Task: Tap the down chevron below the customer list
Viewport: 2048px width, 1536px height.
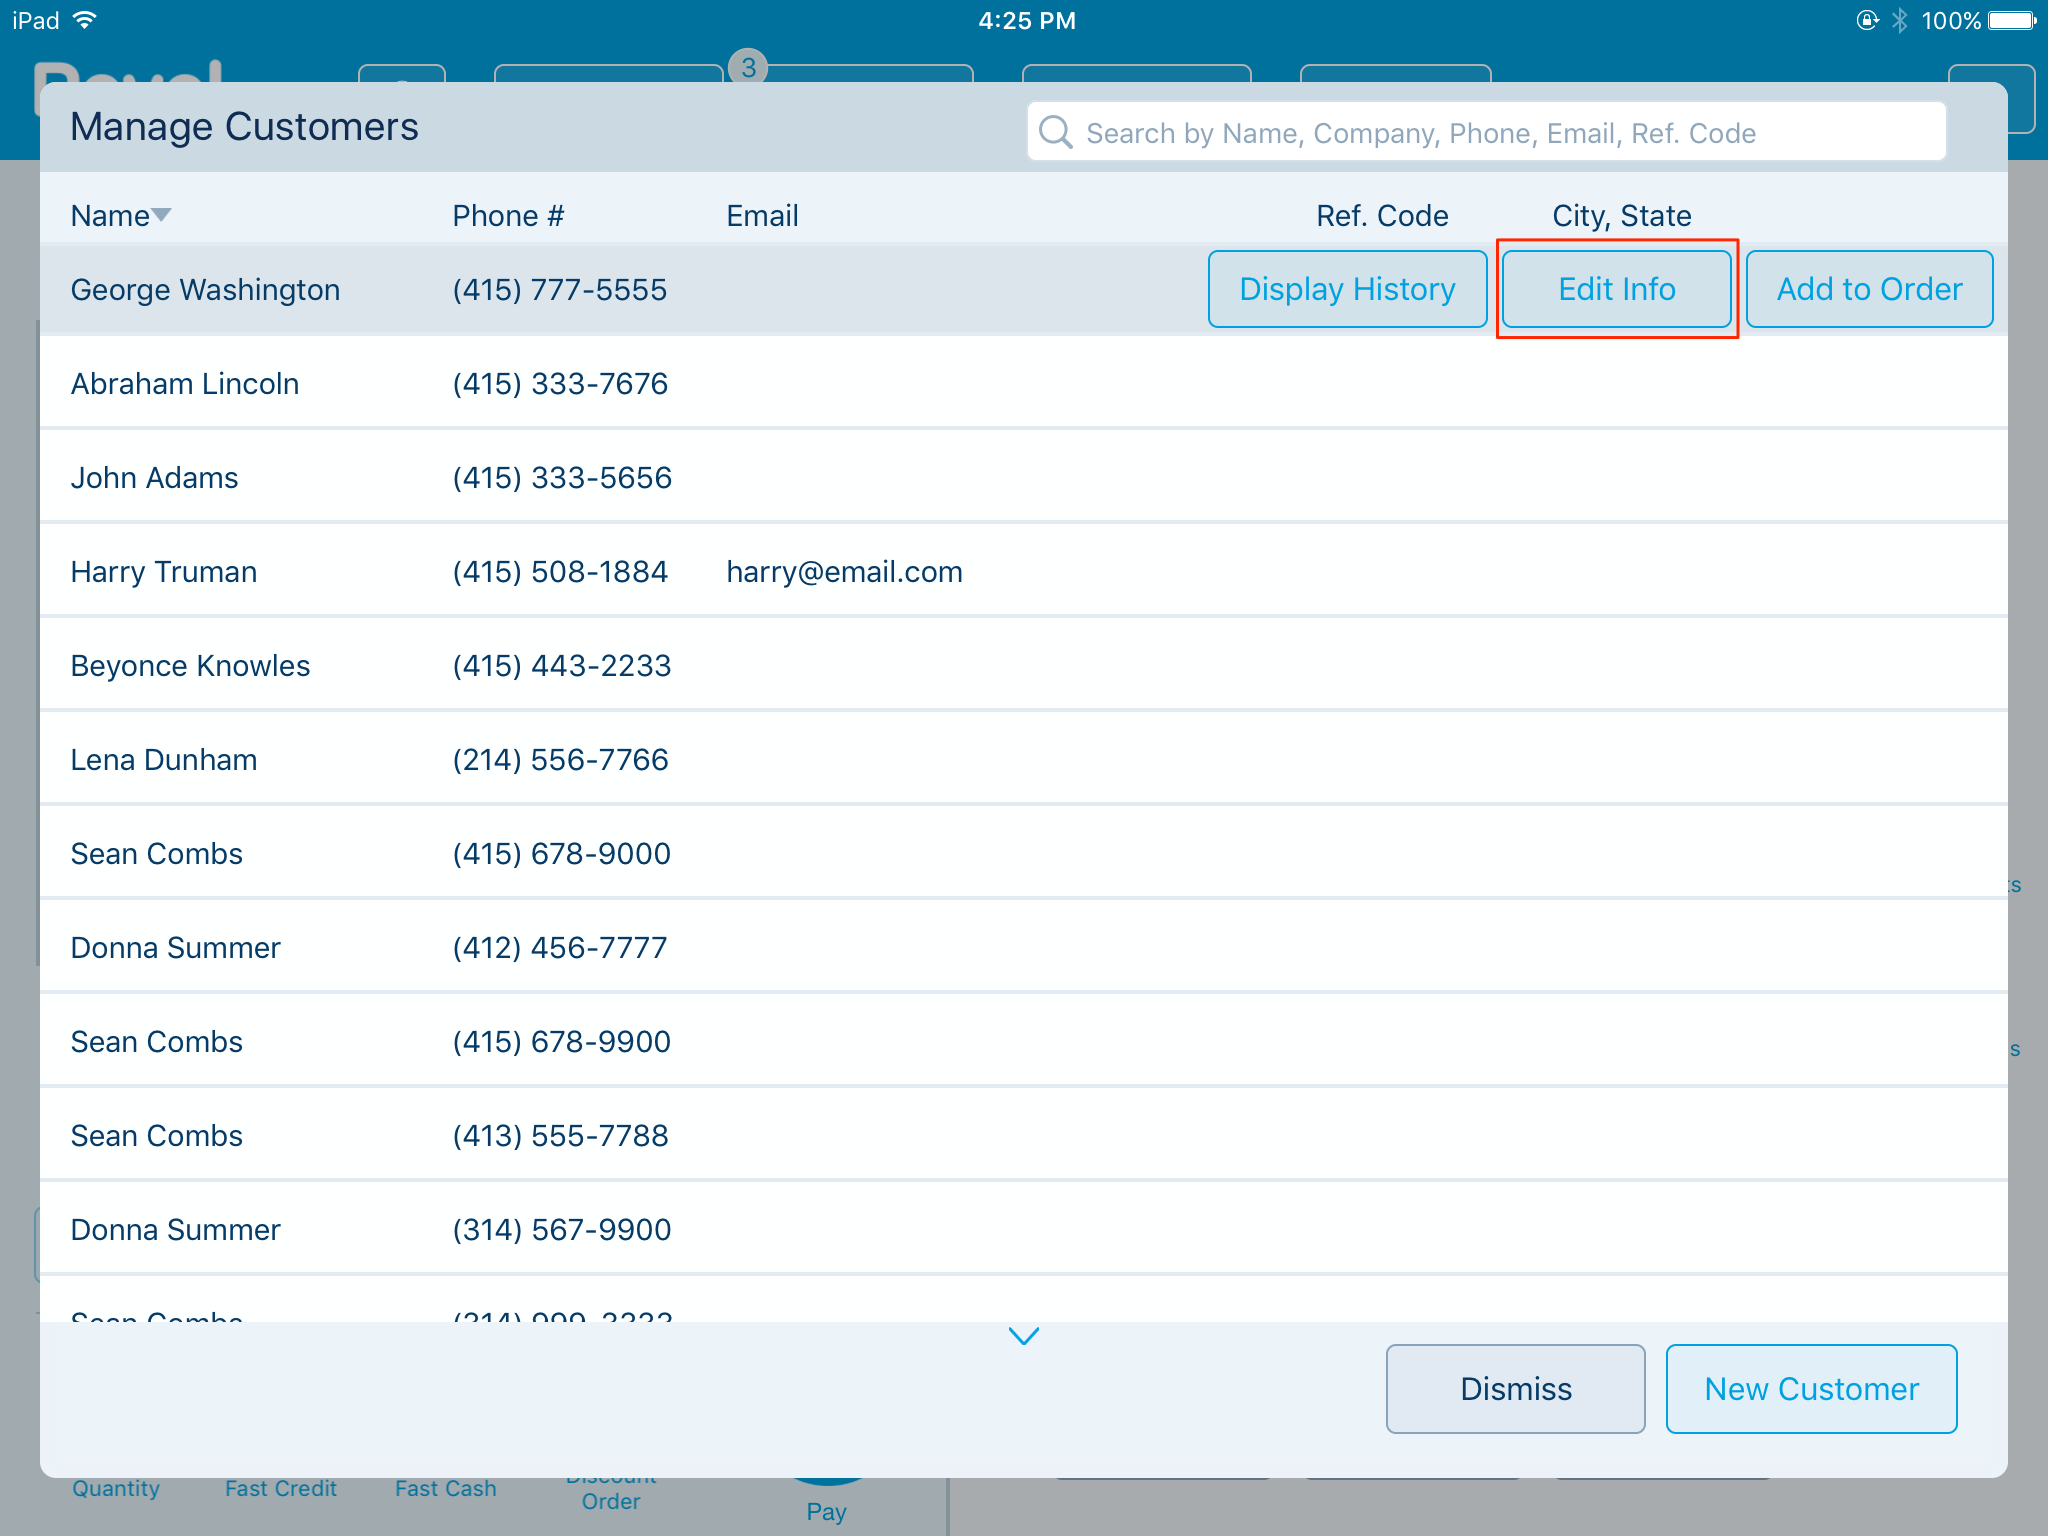Action: coord(1023,1336)
